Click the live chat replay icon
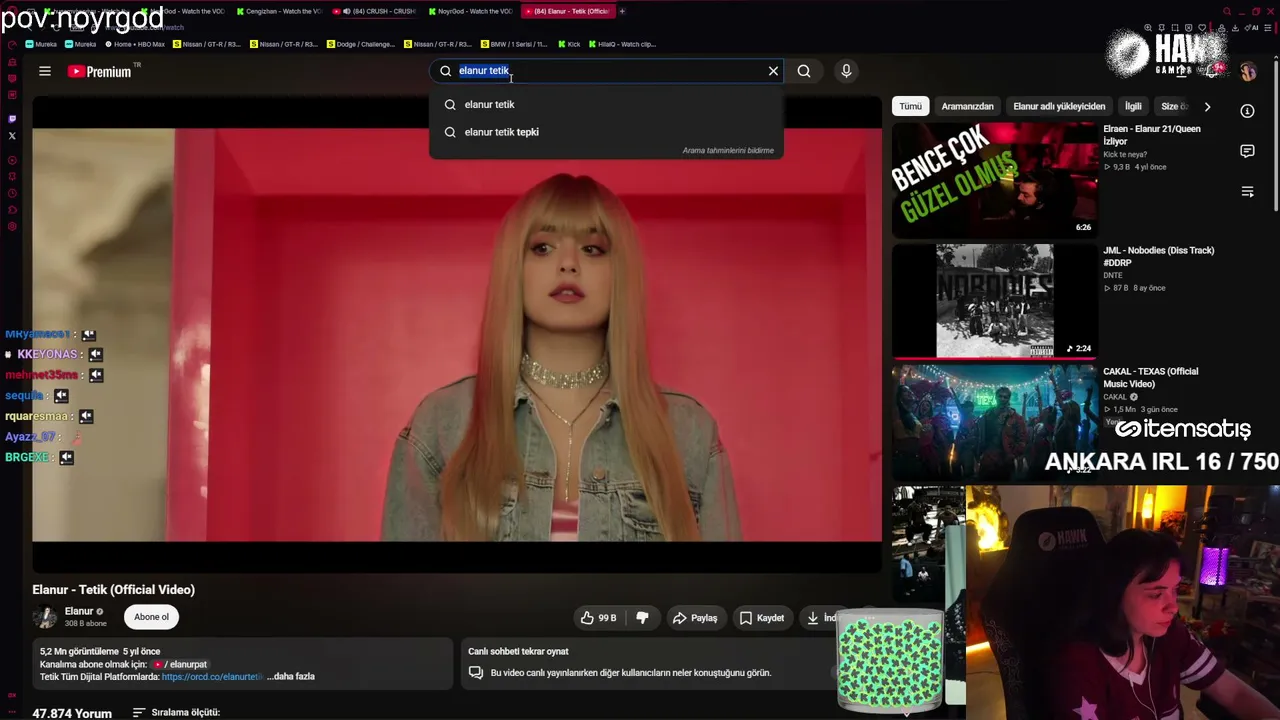The image size is (1280, 720). coord(476,673)
